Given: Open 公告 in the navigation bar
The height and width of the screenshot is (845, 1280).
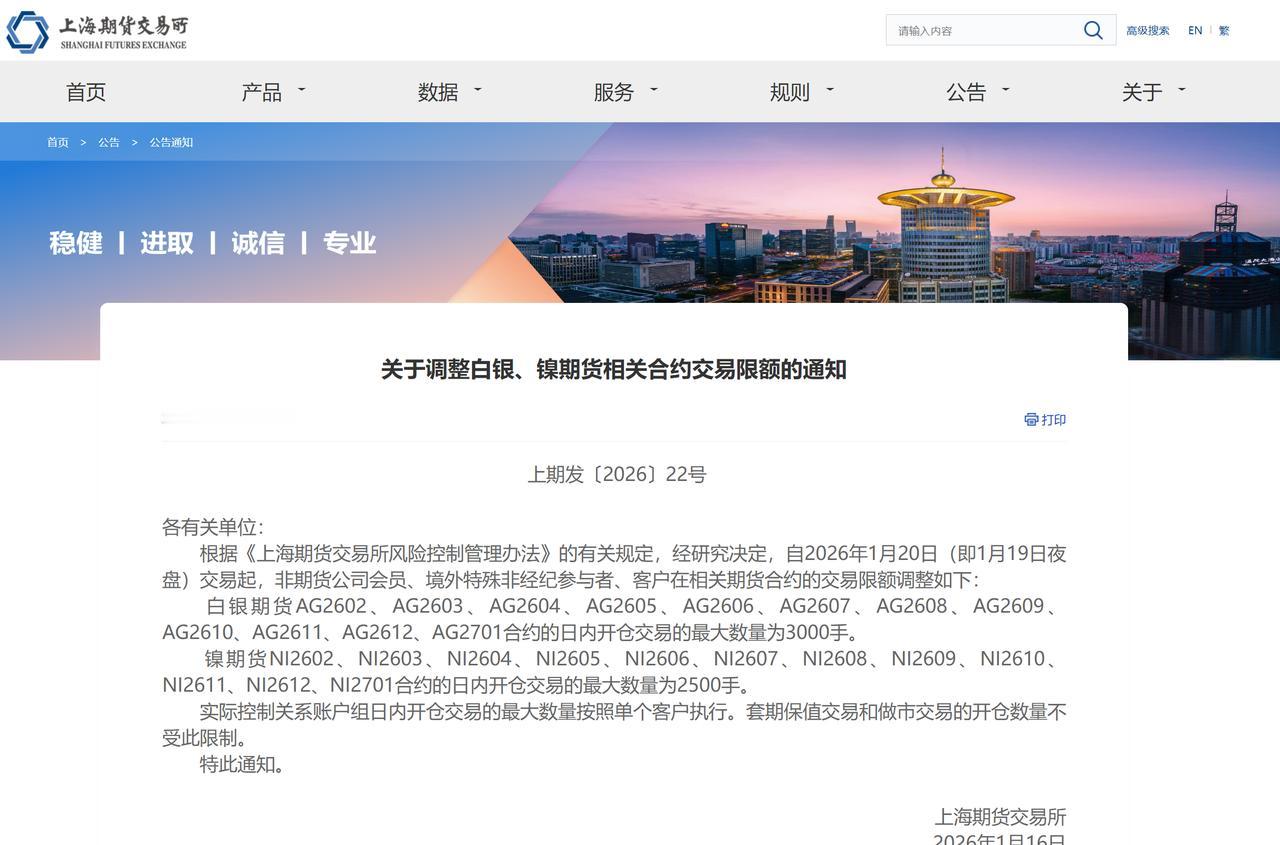Looking at the screenshot, I should click(x=967, y=91).
